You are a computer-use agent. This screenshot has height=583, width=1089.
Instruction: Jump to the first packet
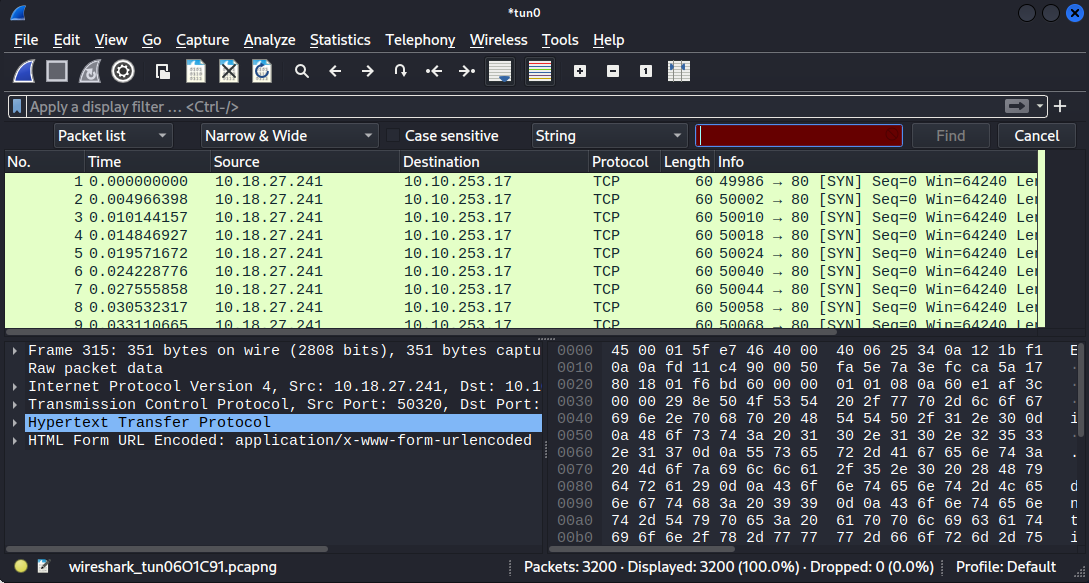(434, 71)
